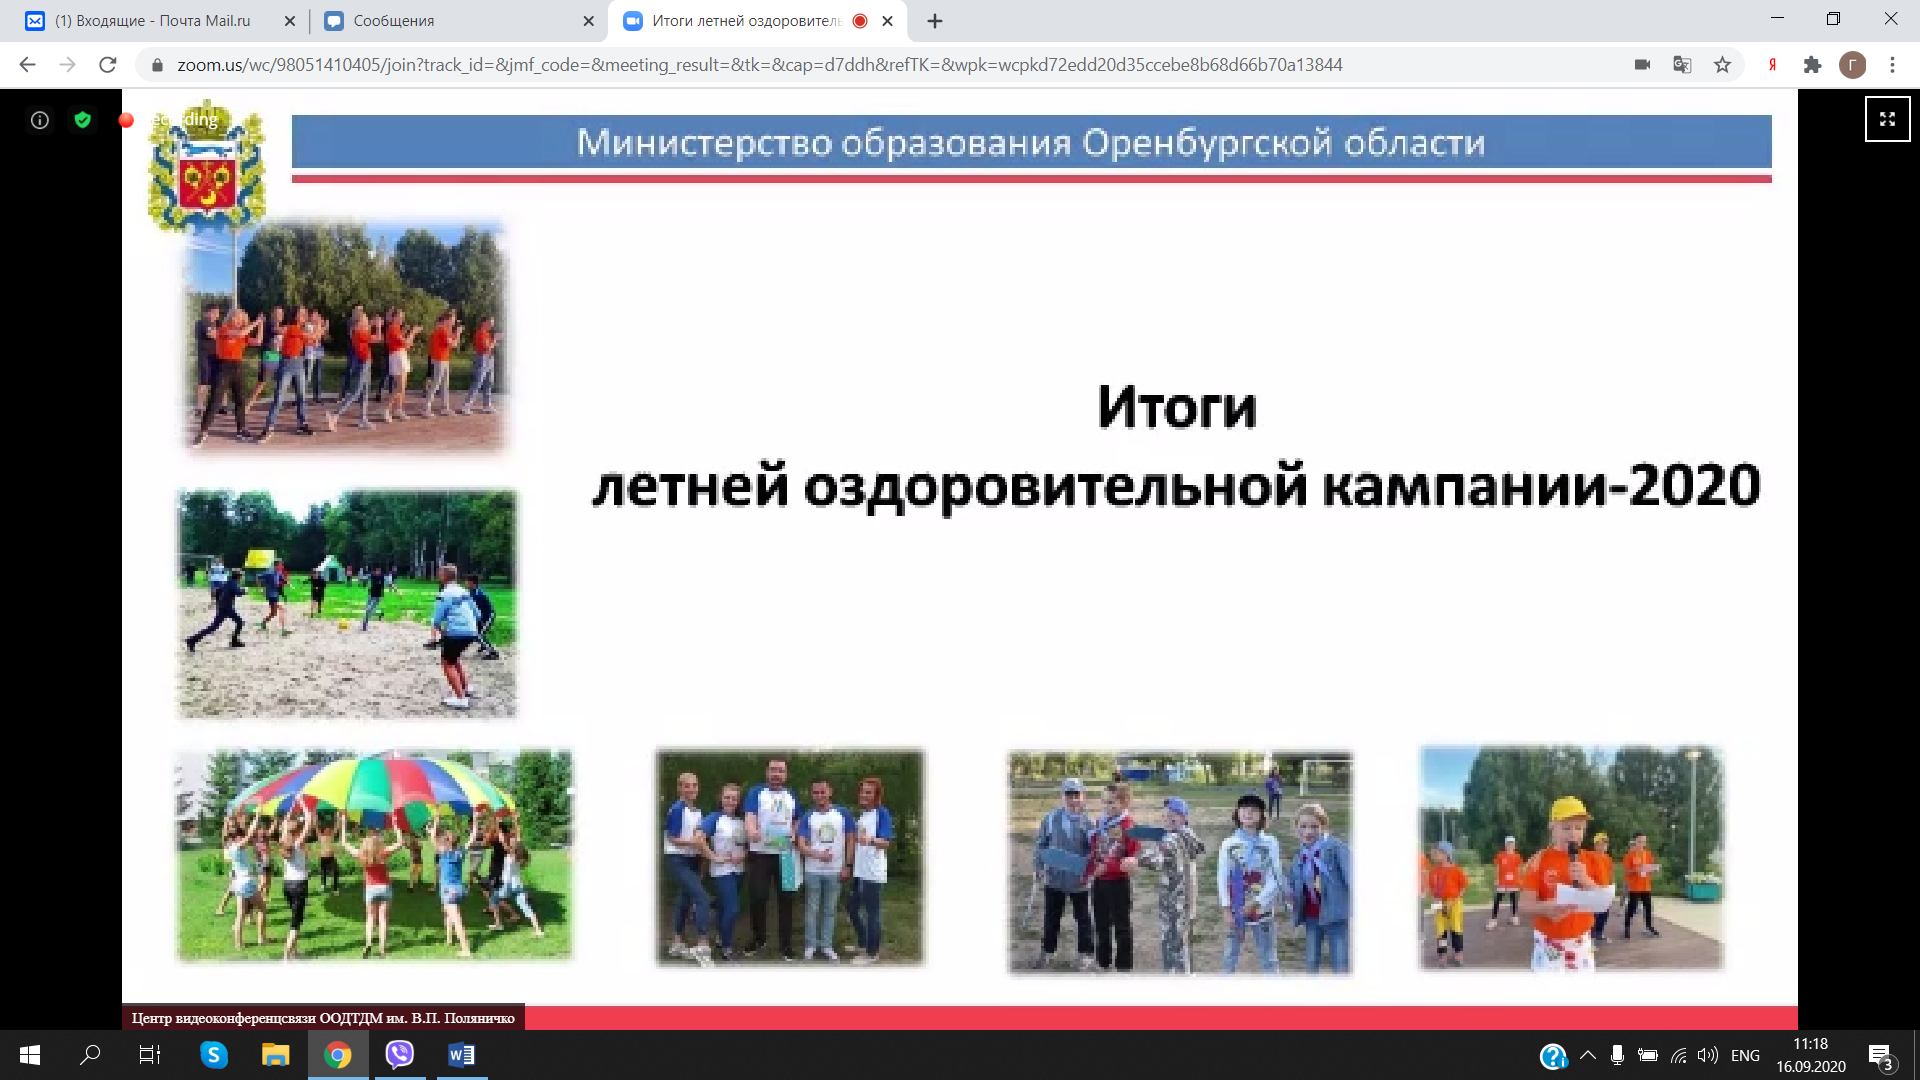Click the microphone tray icon

click(x=1617, y=1055)
